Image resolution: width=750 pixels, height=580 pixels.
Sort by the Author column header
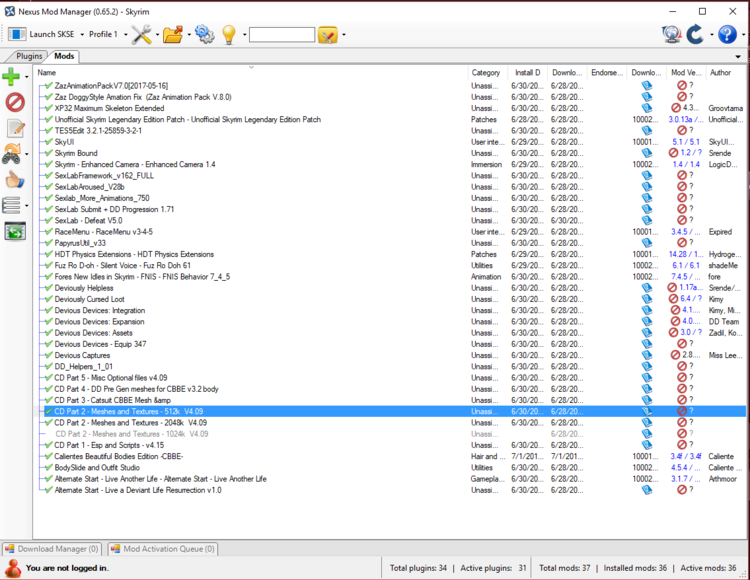tap(720, 73)
